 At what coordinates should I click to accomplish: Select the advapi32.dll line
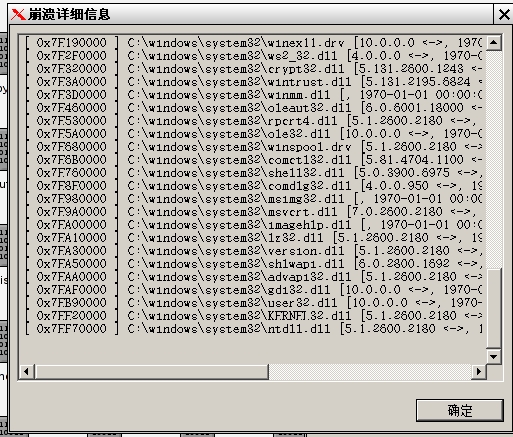(x=253, y=277)
